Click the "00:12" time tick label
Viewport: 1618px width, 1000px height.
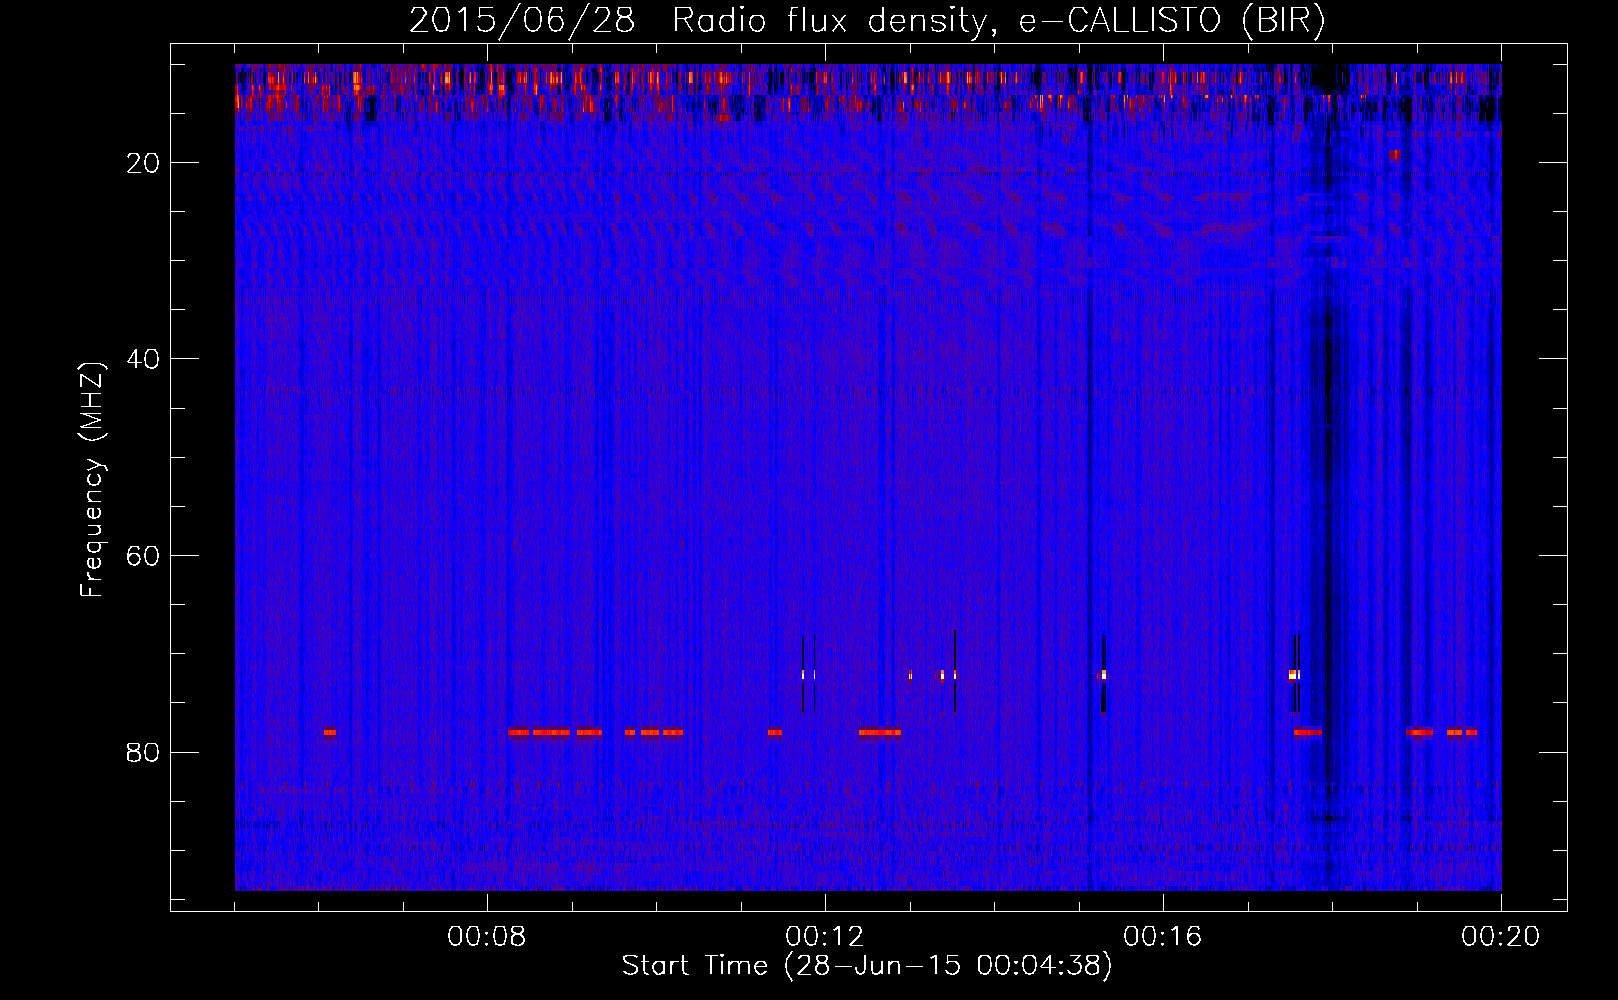click(x=825, y=937)
